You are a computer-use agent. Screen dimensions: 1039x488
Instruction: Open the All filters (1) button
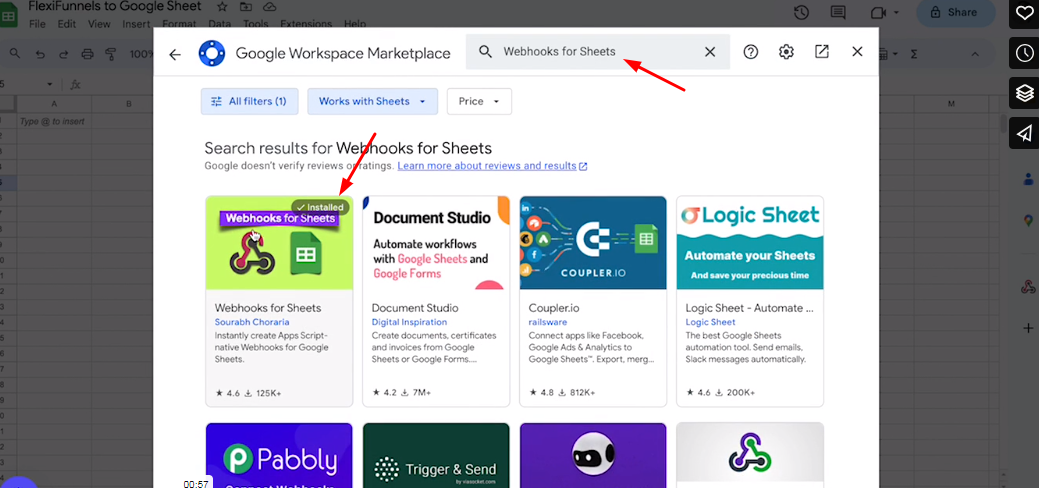point(250,101)
